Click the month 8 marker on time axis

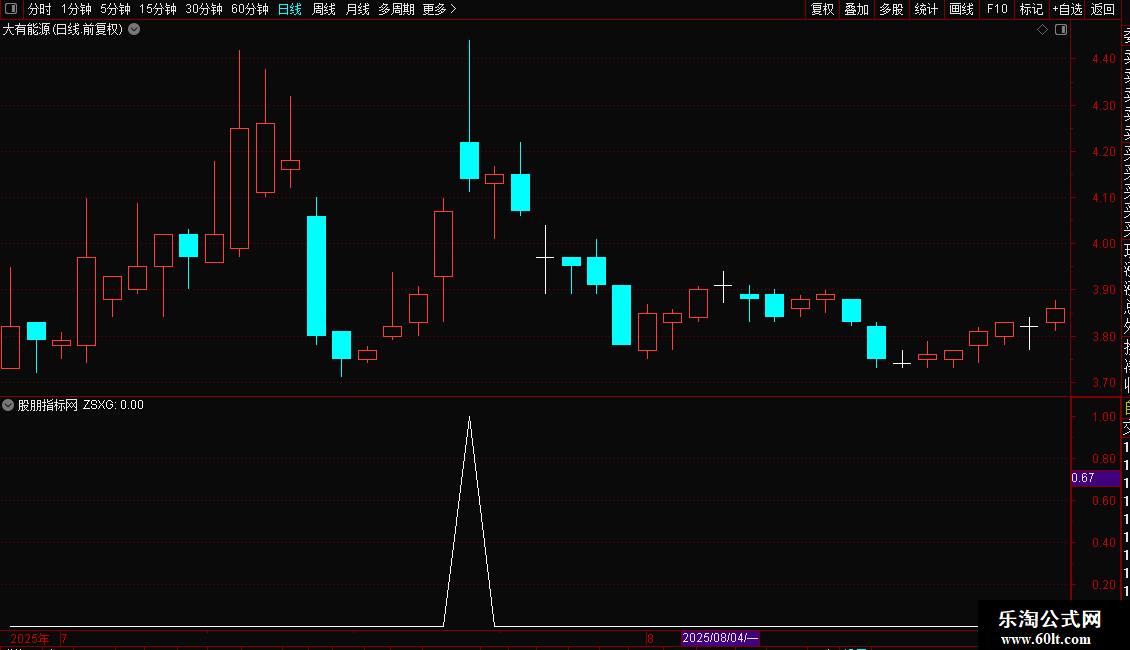(650, 638)
